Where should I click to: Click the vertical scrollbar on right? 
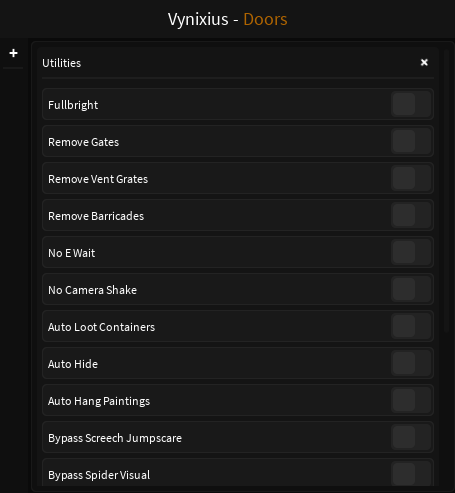click(x=446, y=191)
